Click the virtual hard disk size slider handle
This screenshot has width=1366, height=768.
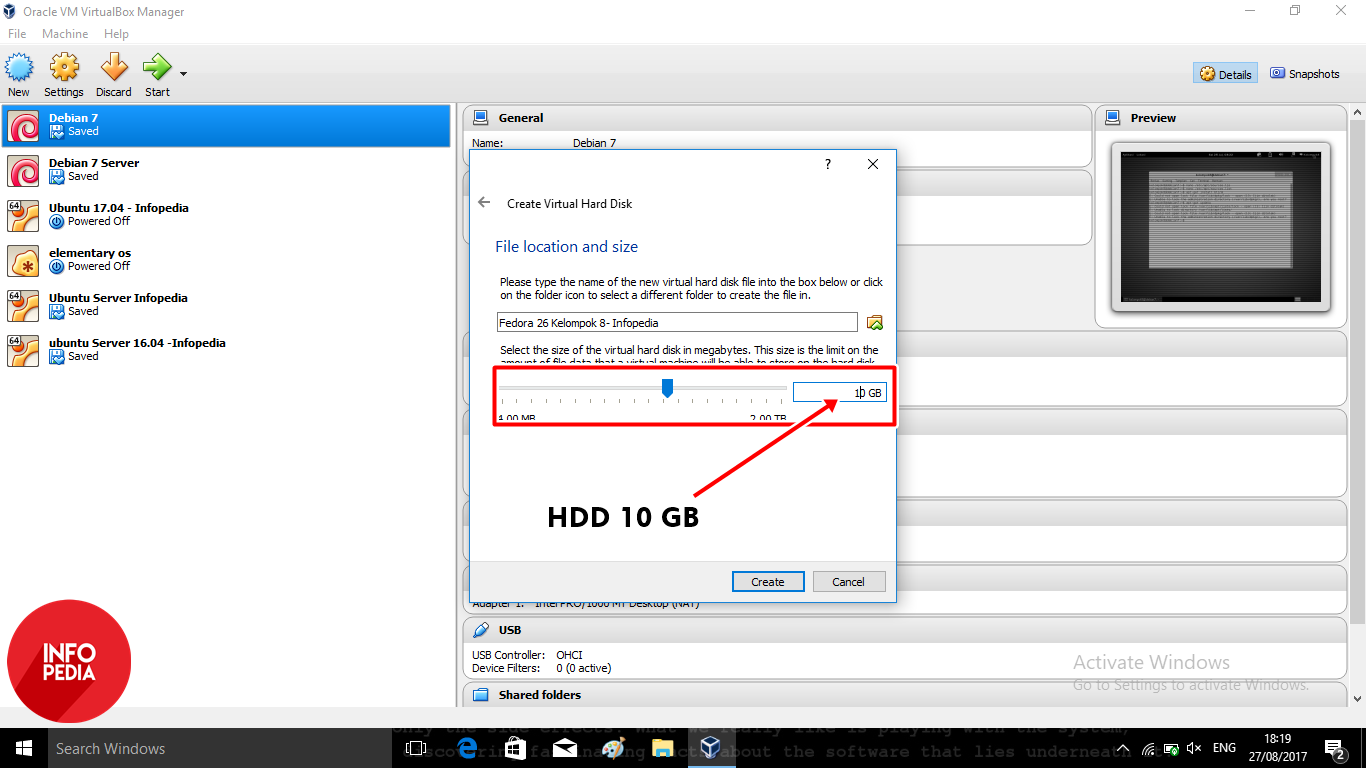[x=667, y=388]
